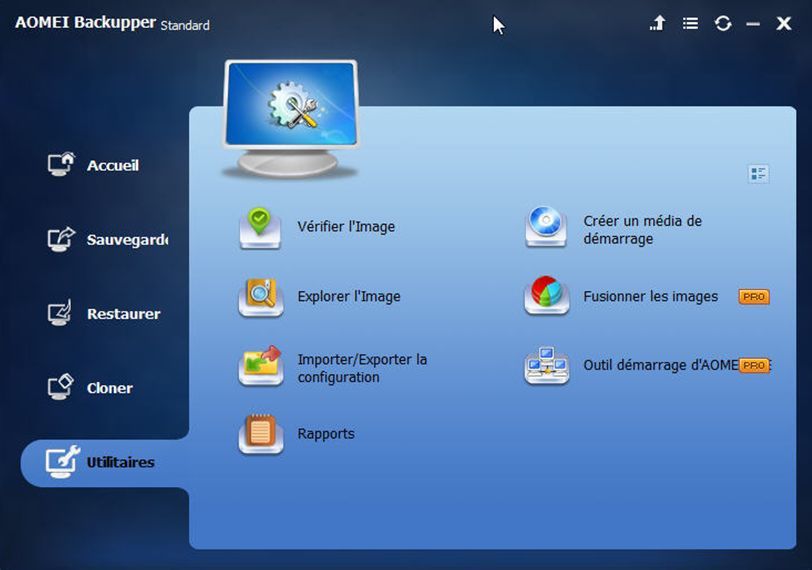Click the bootable media disc icon
812x570 pixels.
coord(546,227)
